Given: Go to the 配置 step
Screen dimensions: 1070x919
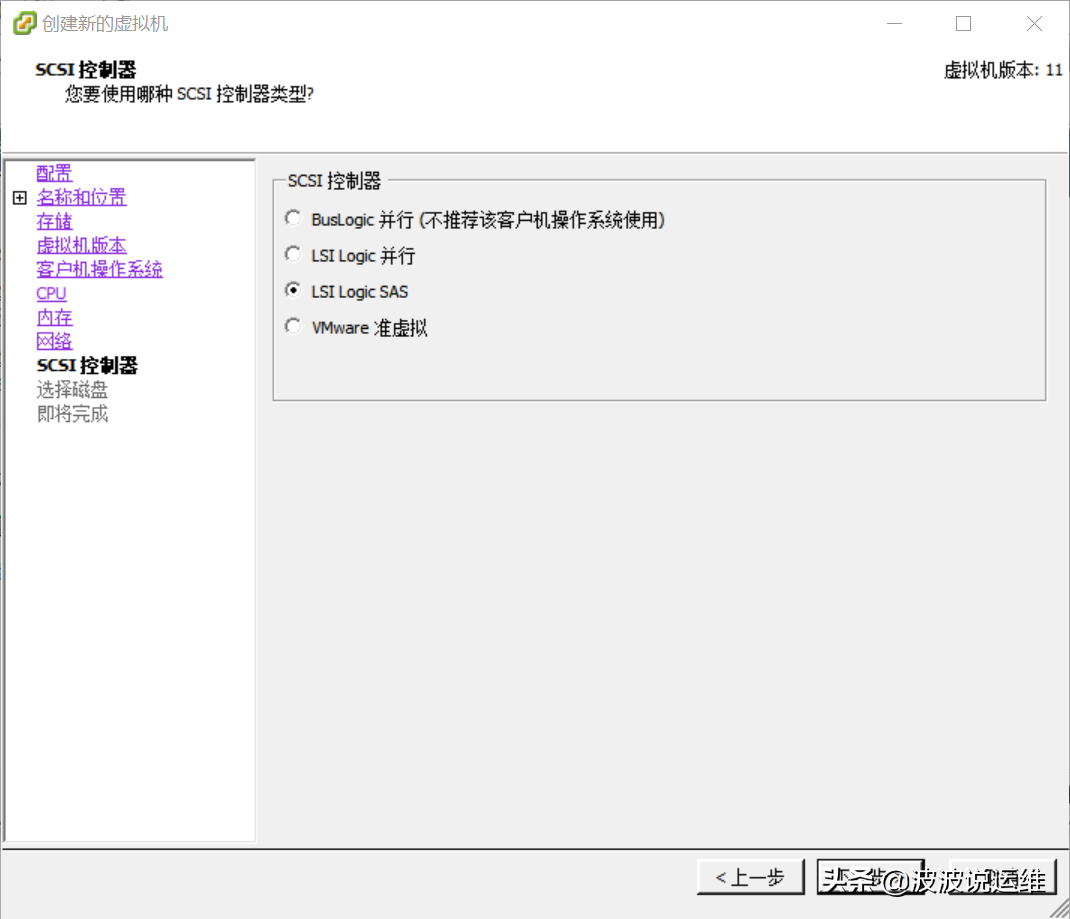Looking at the screenshot, I should 54,173.
